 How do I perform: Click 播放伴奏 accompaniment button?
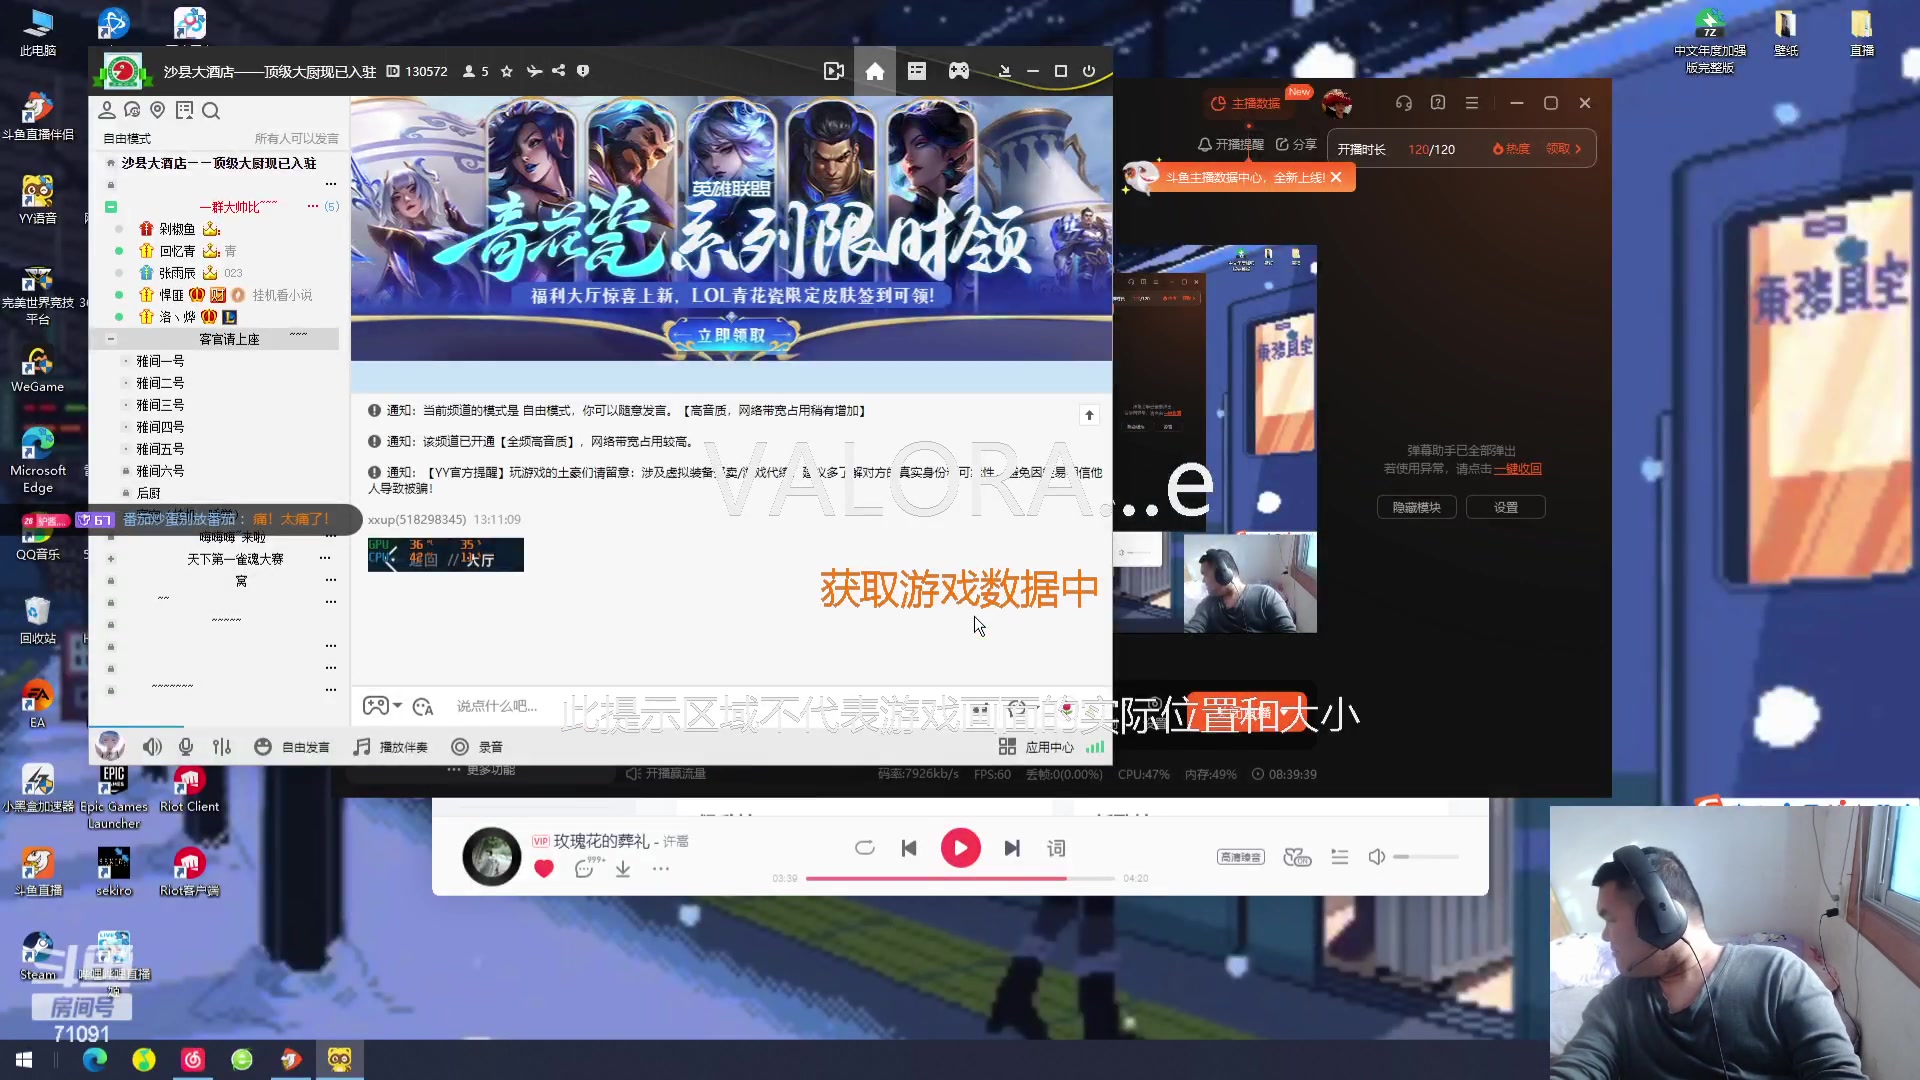coord(391,747)
